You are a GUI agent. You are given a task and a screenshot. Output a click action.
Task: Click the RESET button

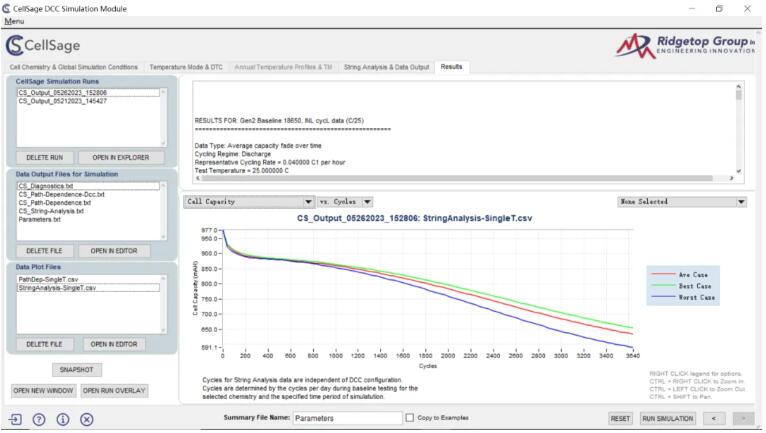pos(620,419)
